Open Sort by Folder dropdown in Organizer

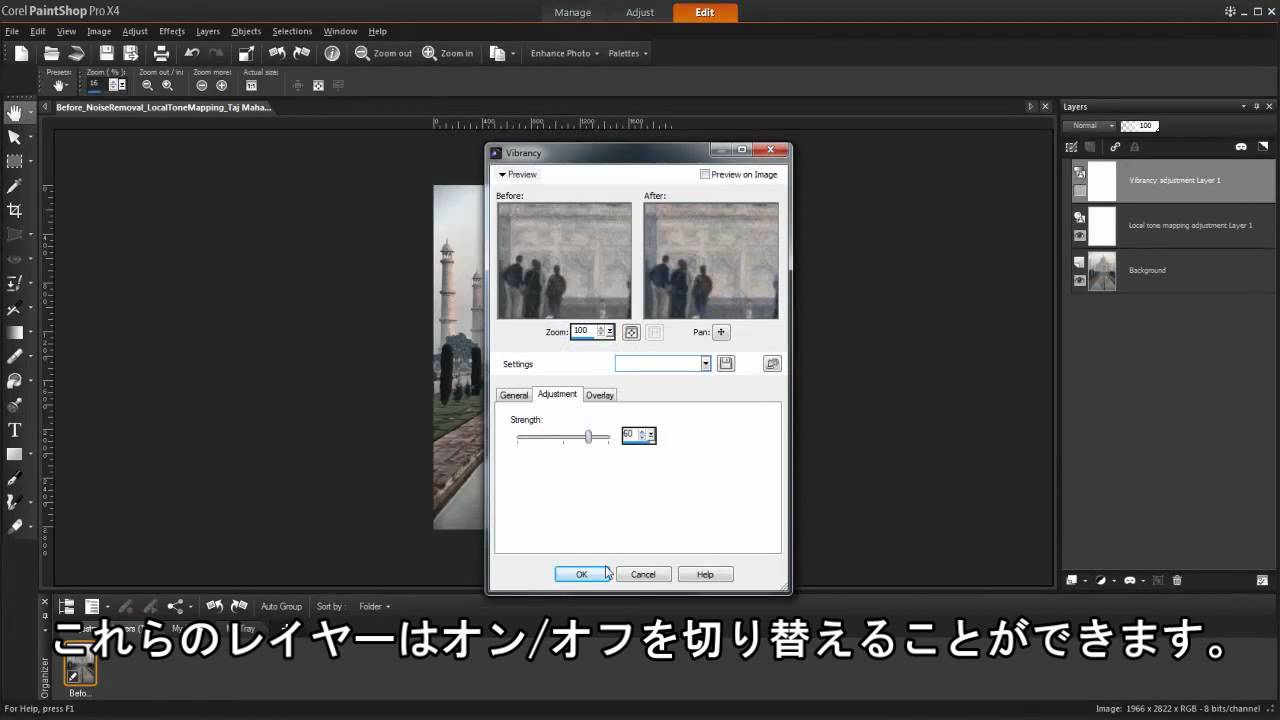pyautogui.click(x=375, y=606)
